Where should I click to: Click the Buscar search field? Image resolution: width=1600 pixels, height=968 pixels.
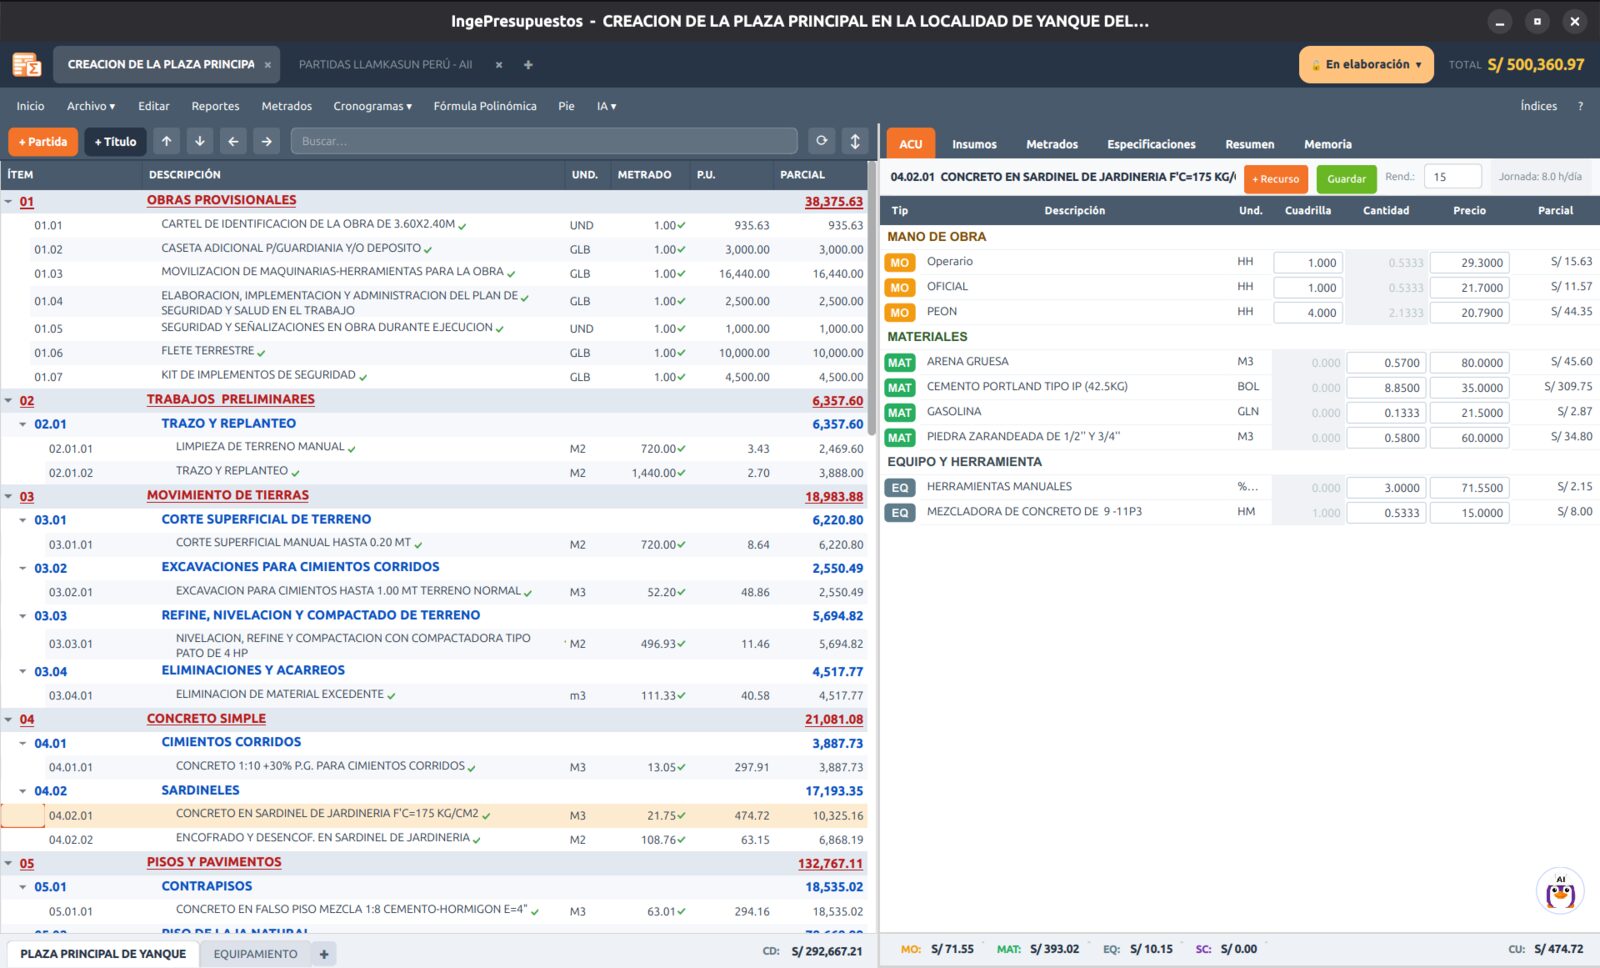pyautogui.click(x=544, y=142)
